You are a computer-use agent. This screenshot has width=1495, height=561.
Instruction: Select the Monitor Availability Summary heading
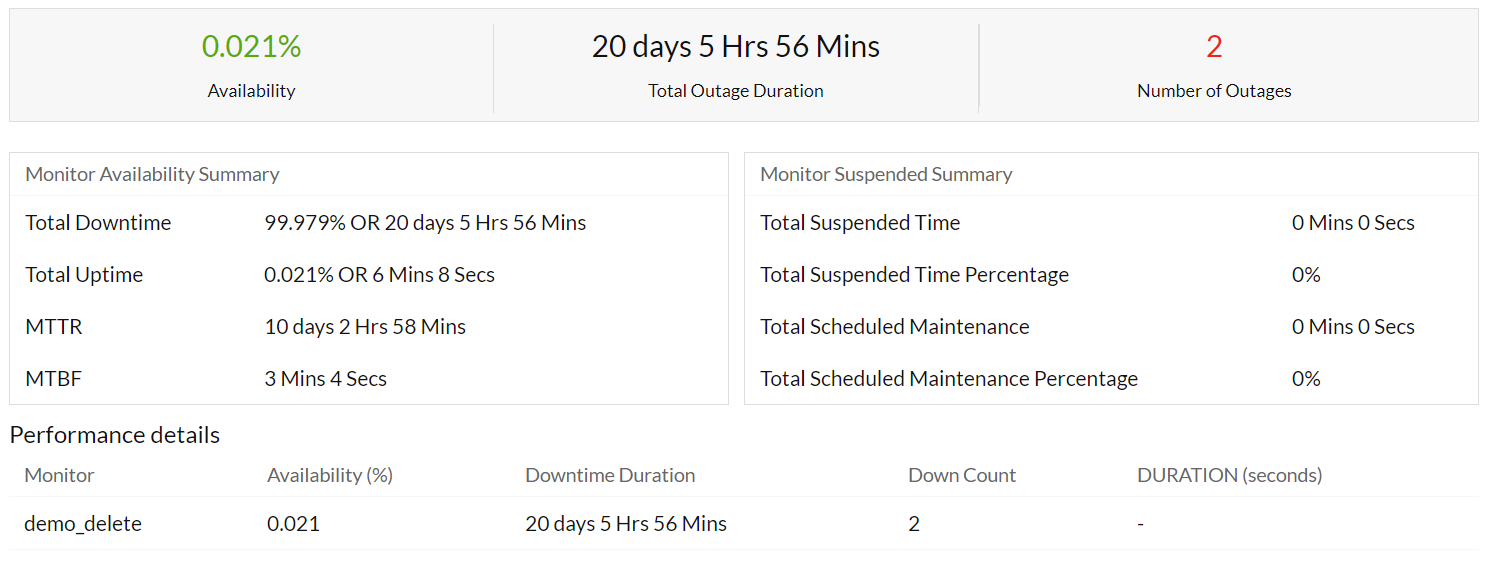152,175
